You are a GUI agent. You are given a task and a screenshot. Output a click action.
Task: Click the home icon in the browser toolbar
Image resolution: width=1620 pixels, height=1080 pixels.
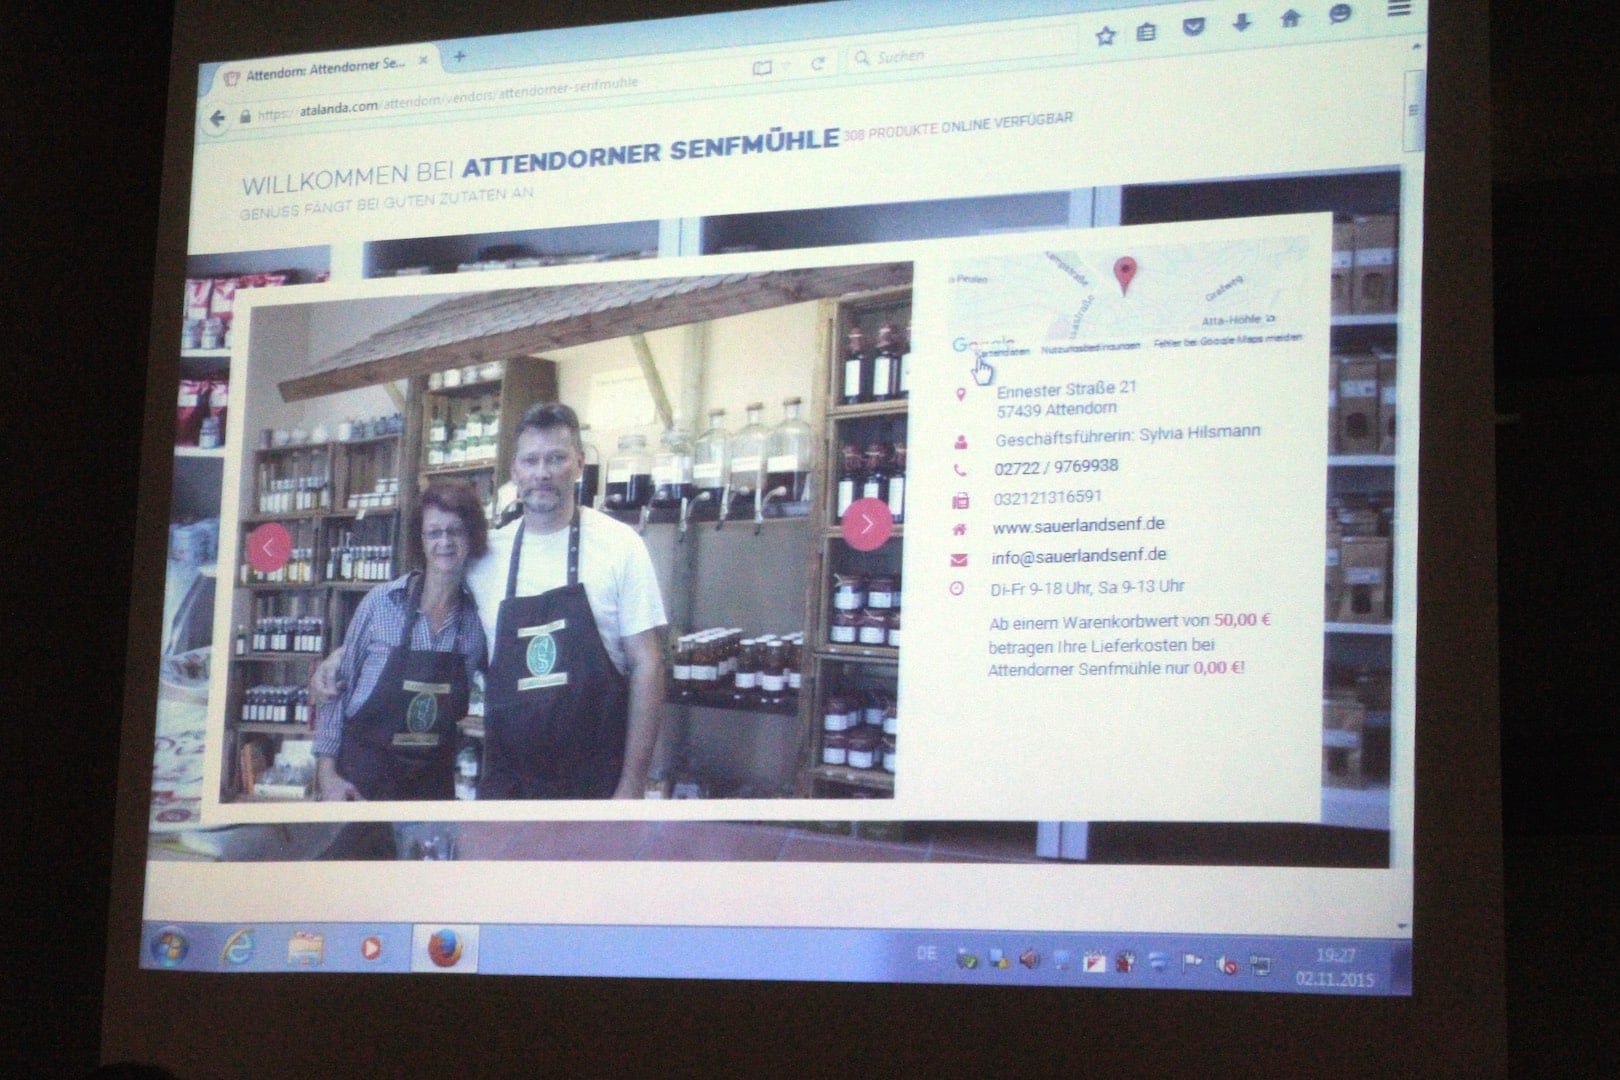(x=1290, y=19)
